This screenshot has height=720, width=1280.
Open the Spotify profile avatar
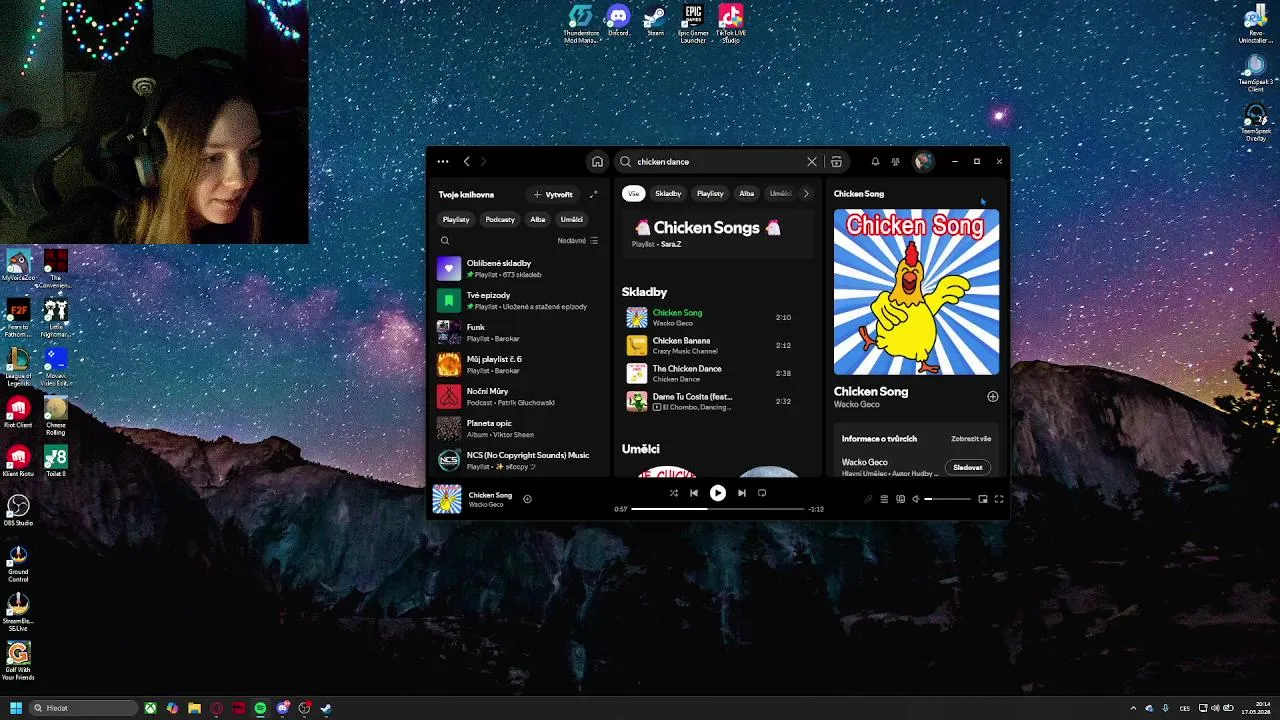(923, 161)
